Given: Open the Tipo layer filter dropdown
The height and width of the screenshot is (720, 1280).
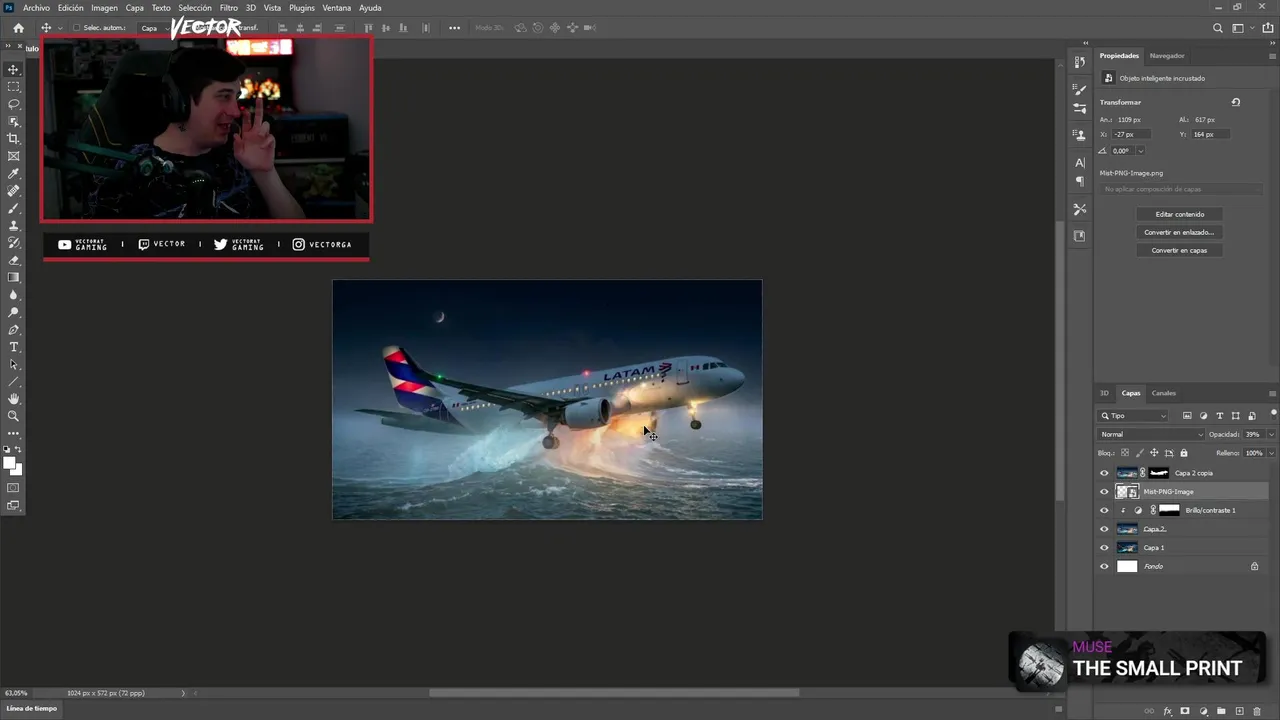Looking at the screenshot, I should click(x=1133, y=416).
